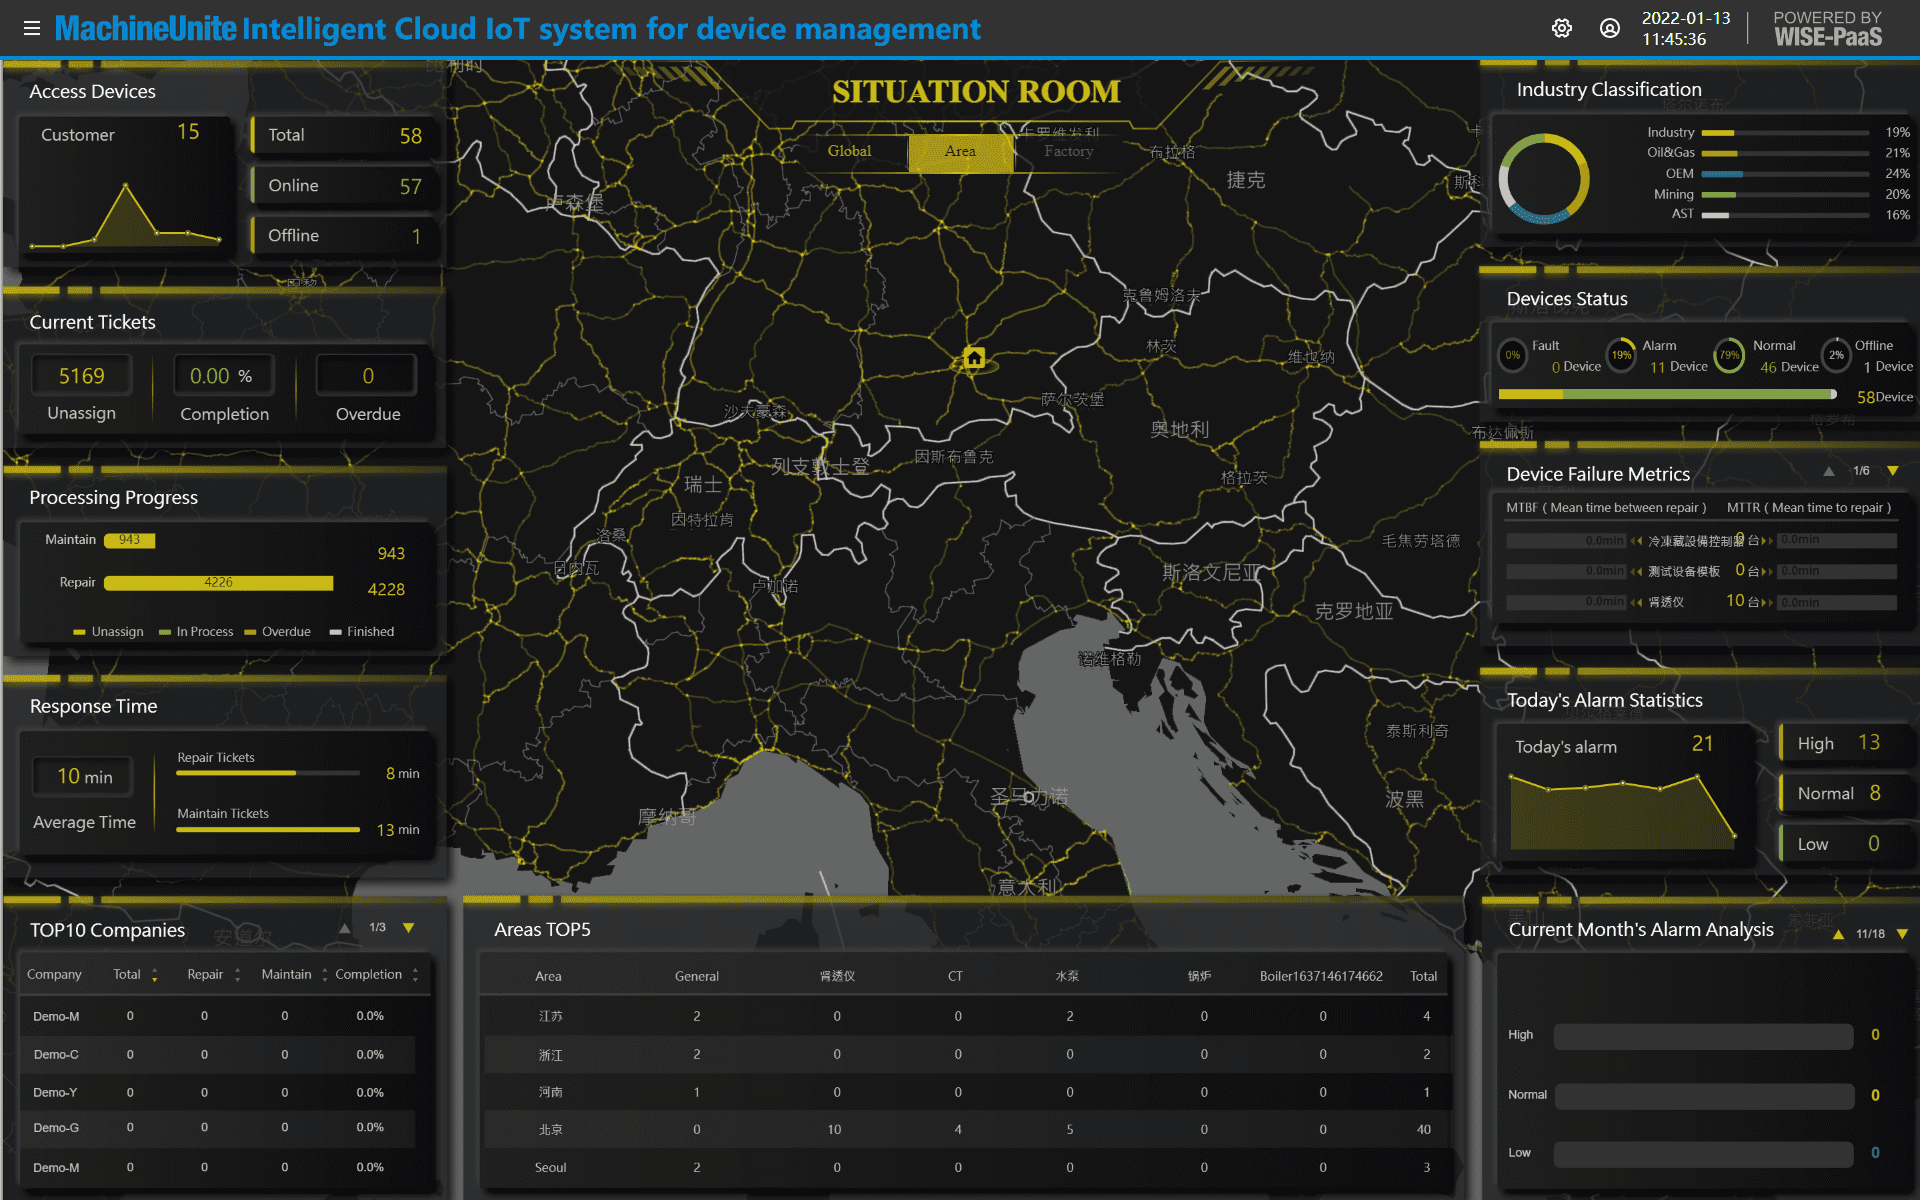The image size is (1920, 1200).
Task: Open the hamburger menu
Action: pos(32,28)
